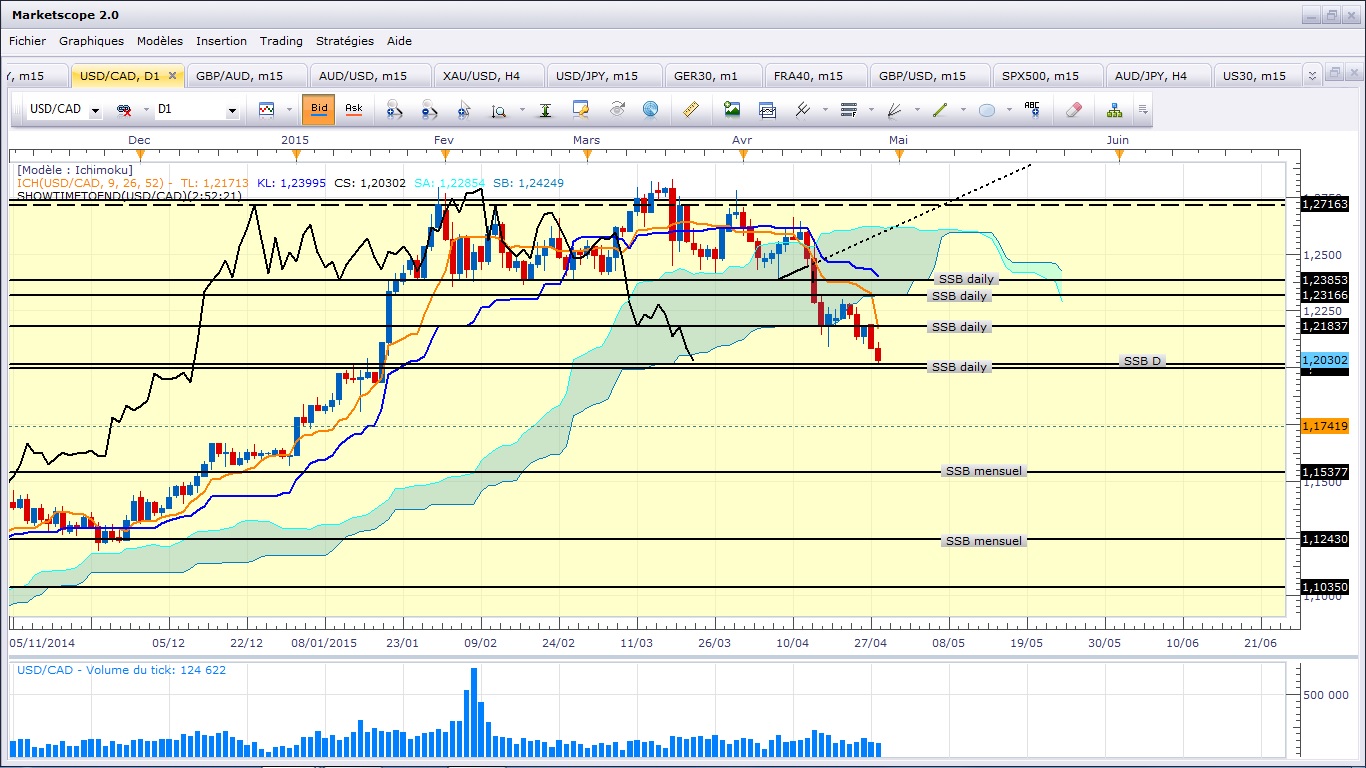Click the orange 1,17419 price label
This screenshot has width=1366, height=768.
[1326, 426]
